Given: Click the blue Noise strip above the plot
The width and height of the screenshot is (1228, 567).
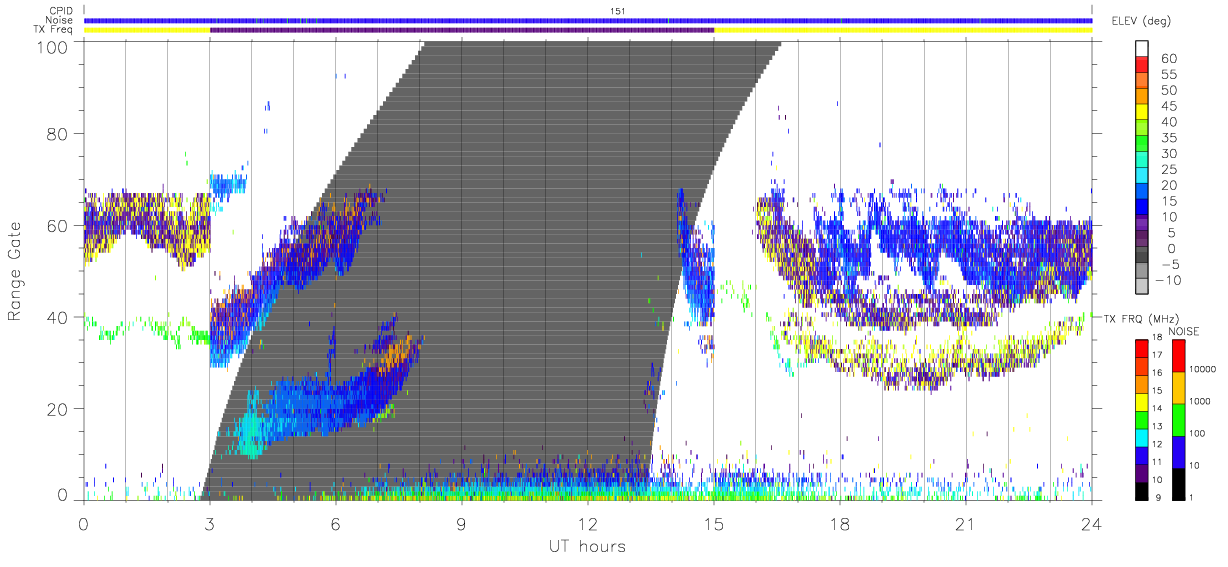Looking at the screenshot, I should tap(588, 20).
